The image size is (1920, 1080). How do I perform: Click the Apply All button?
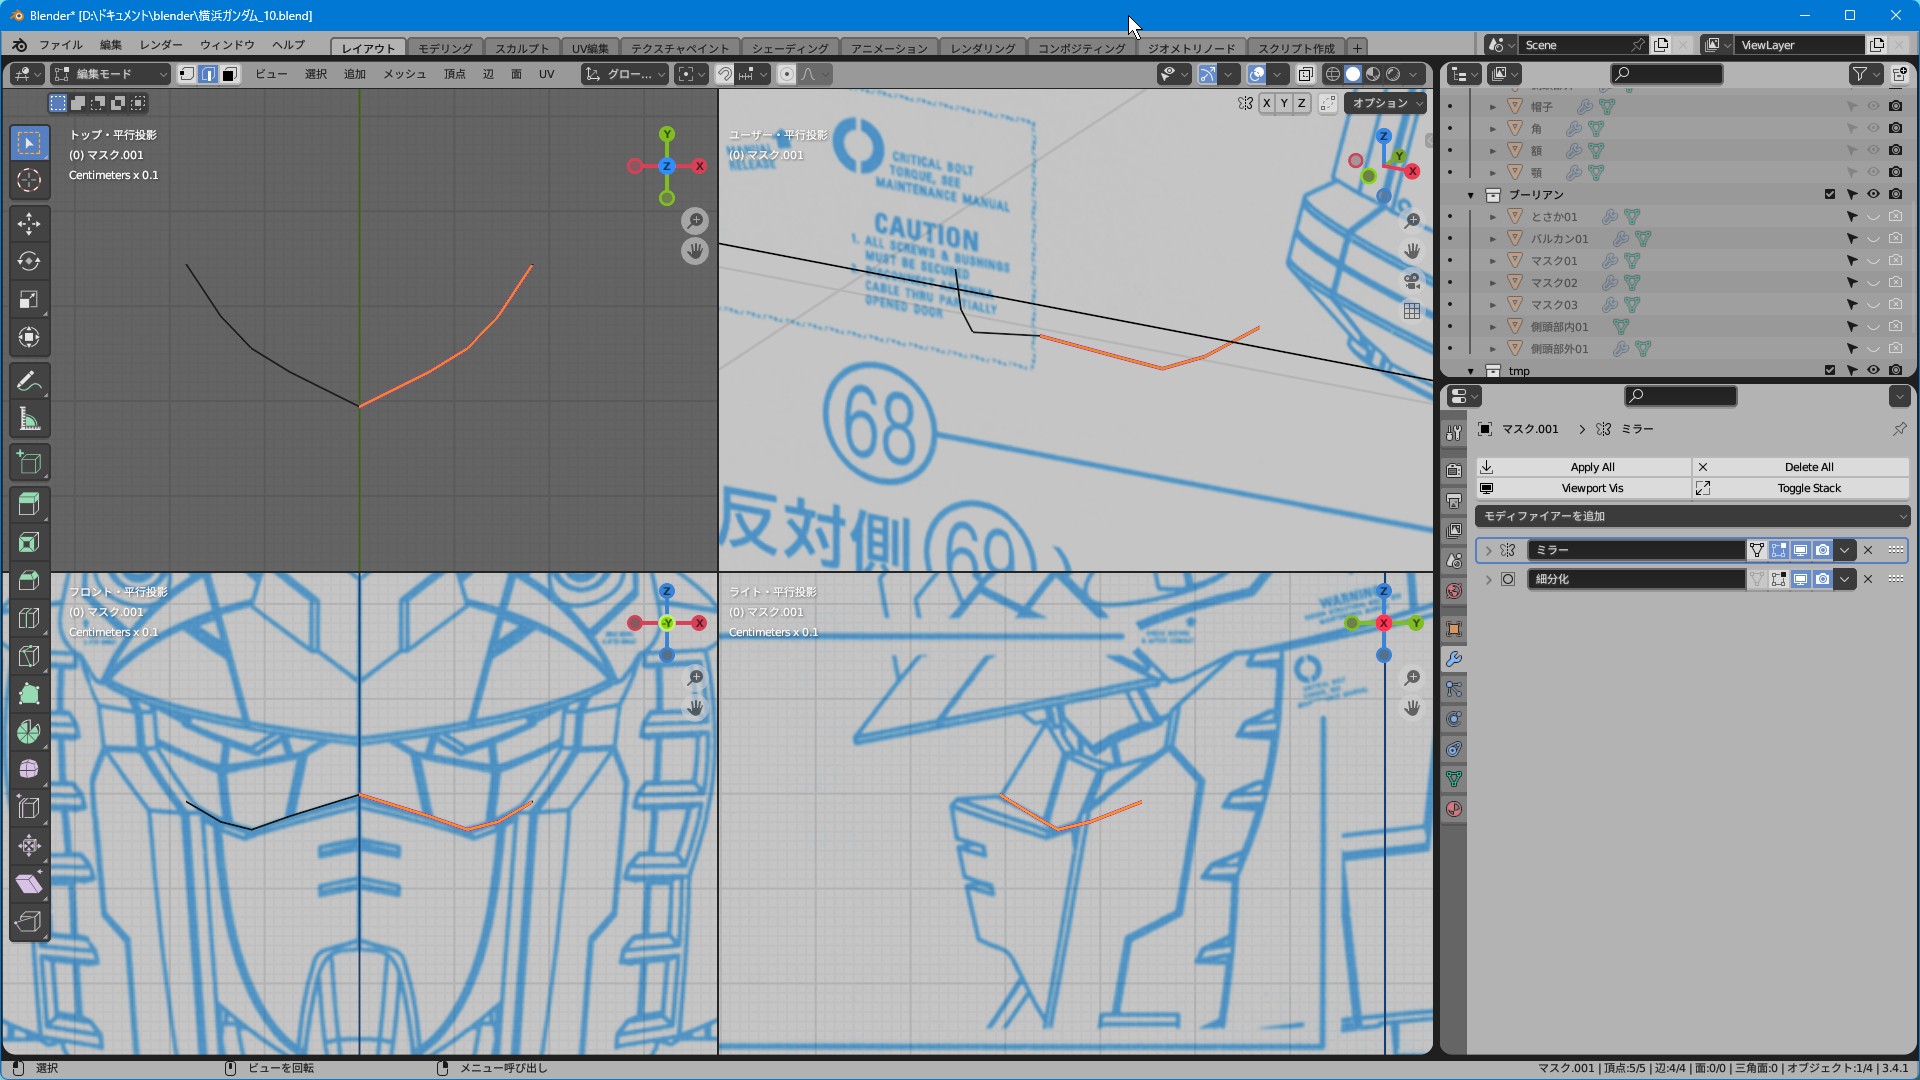[1591, 467]
